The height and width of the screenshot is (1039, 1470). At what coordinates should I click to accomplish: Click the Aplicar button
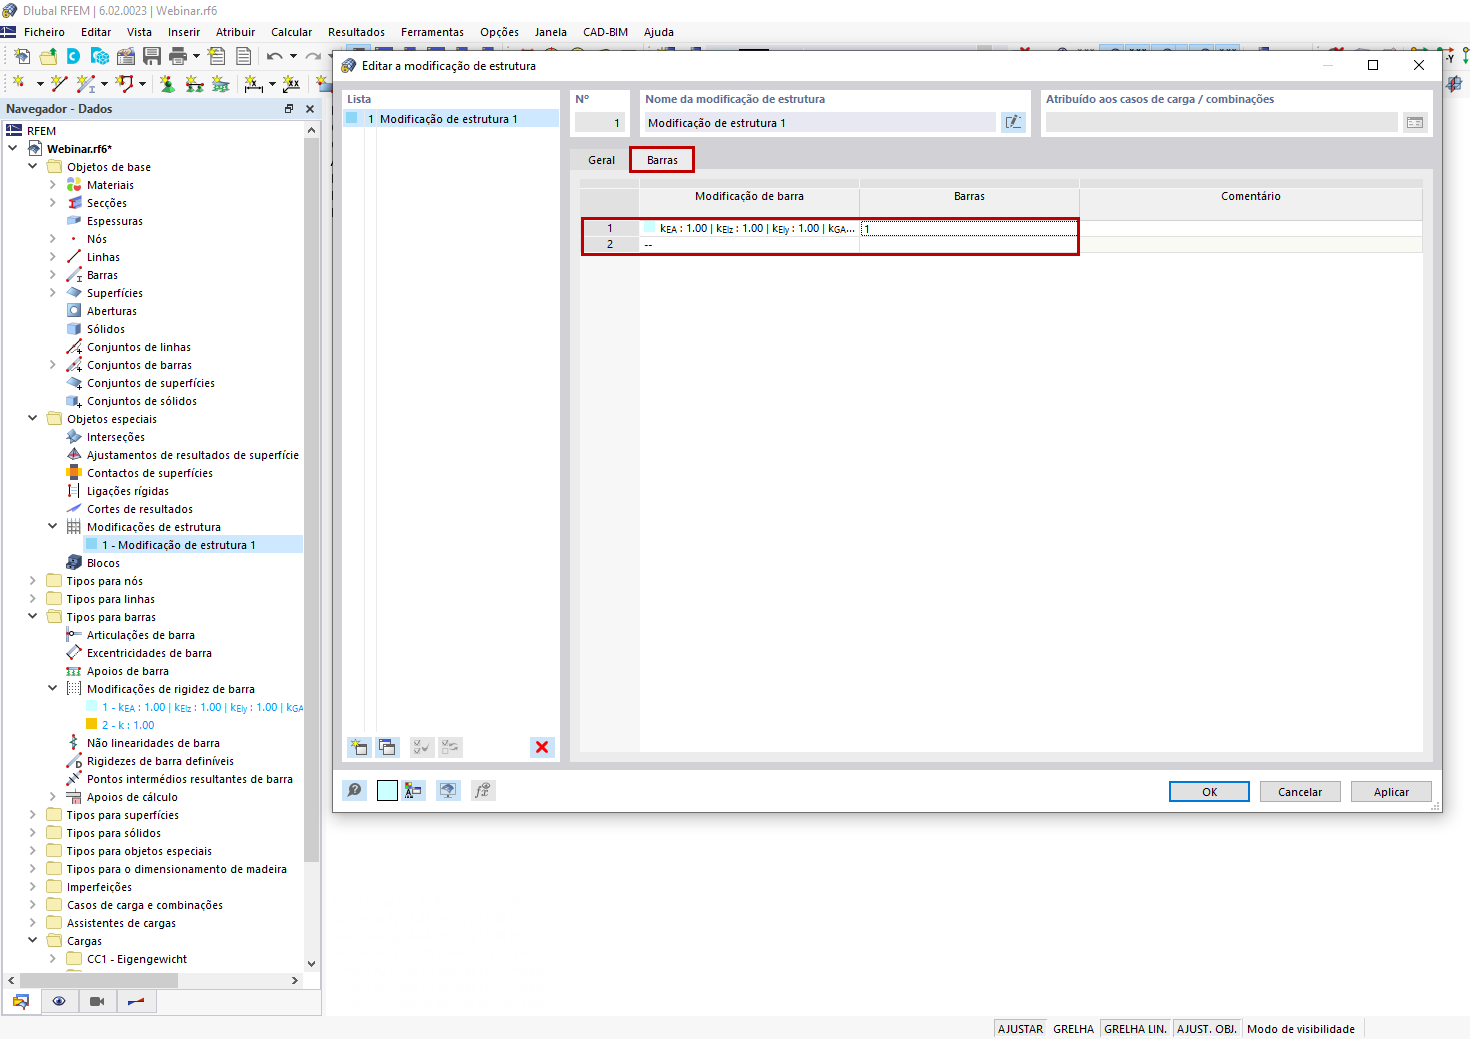coord(1391,791)
